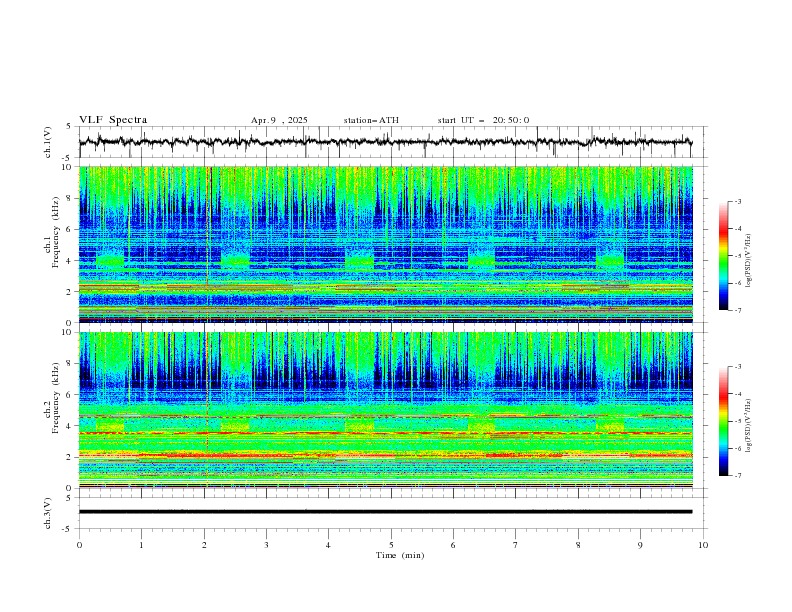Click inside the ch.2 spectrogram panel

click(x=386, y=410)
